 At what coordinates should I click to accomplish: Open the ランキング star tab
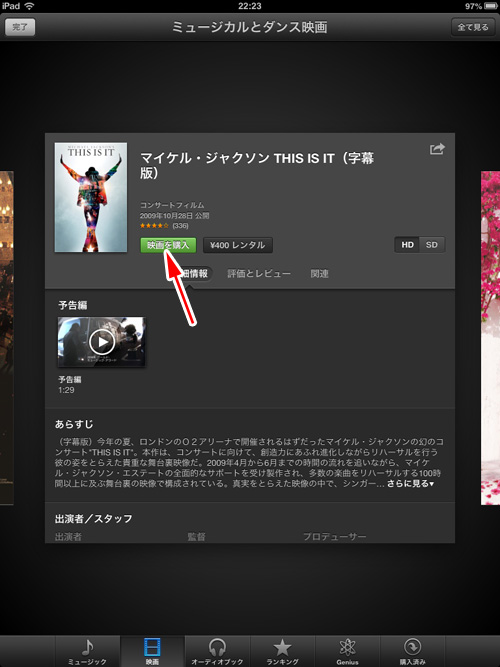(283, 651)
